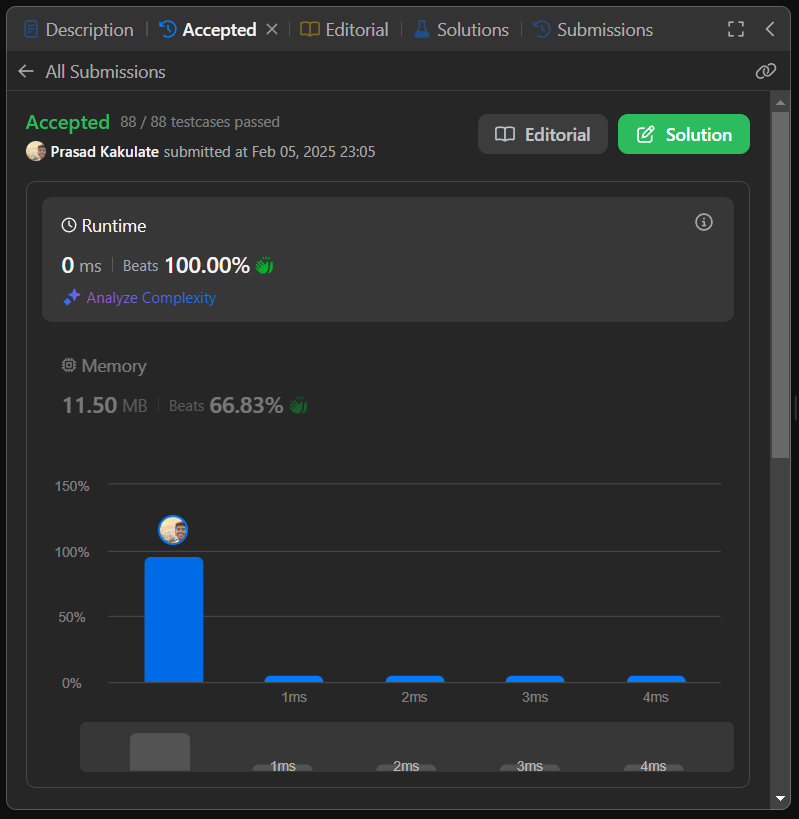Click the green Accepted status text
This screenshot has height=819, width=799.
(68, 122)
